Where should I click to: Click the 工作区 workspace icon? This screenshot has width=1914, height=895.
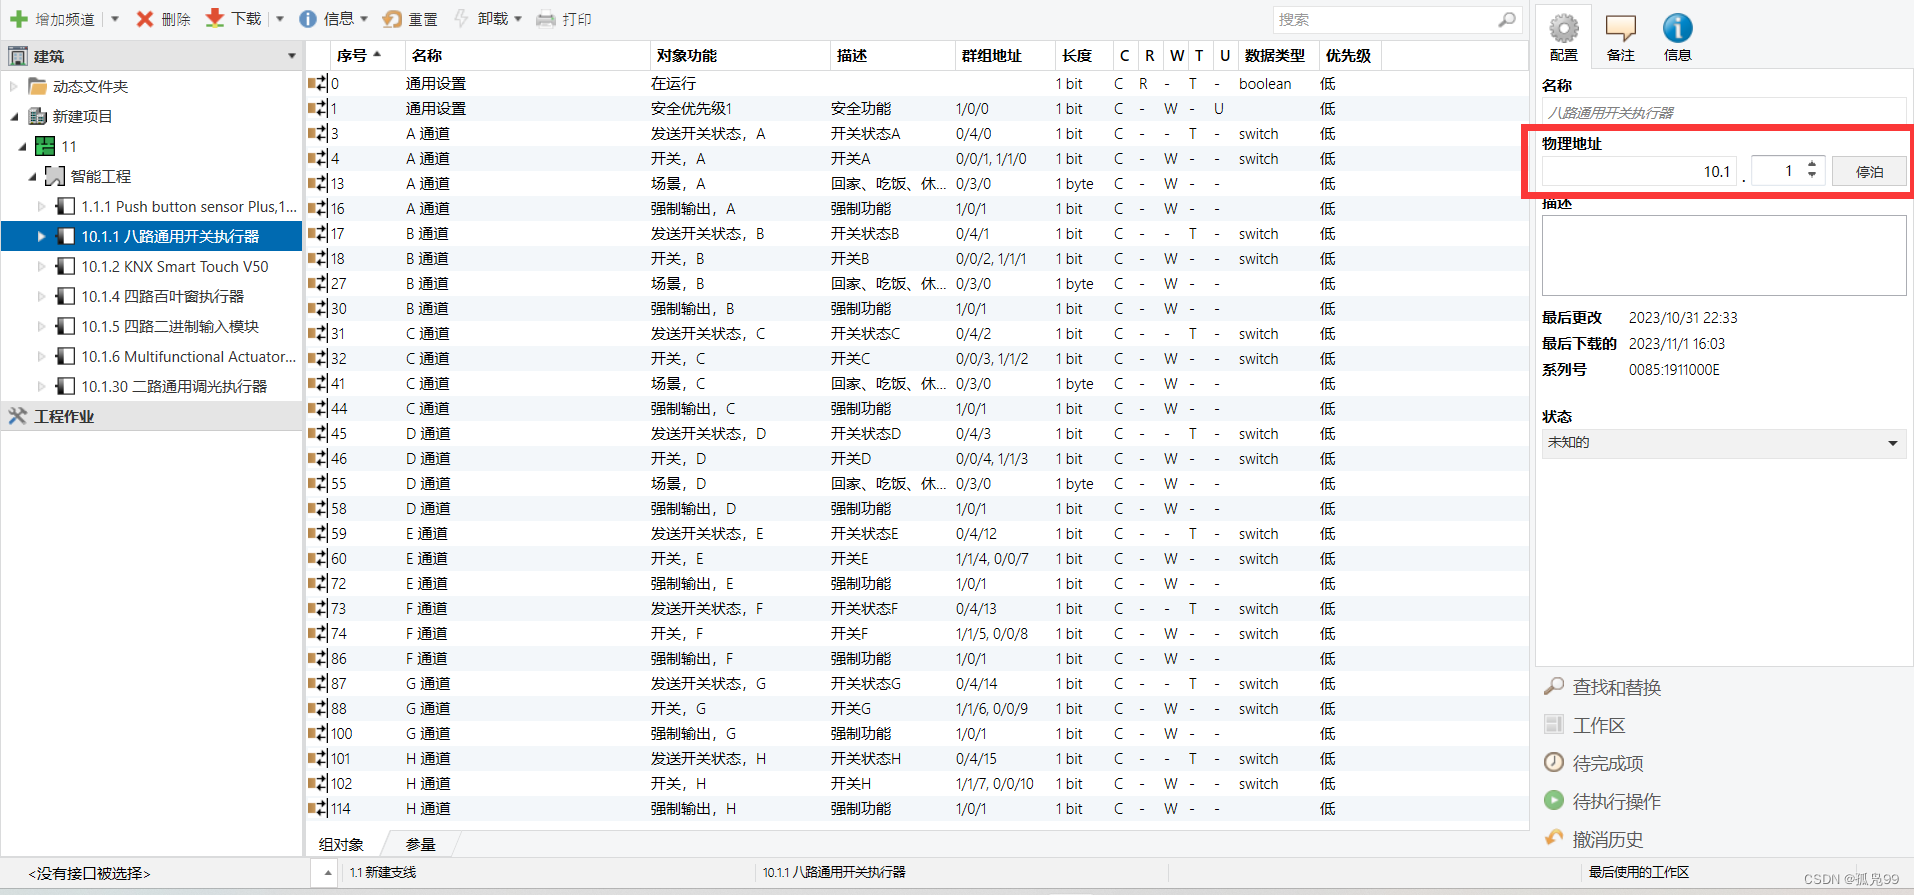coord(1554,724)
